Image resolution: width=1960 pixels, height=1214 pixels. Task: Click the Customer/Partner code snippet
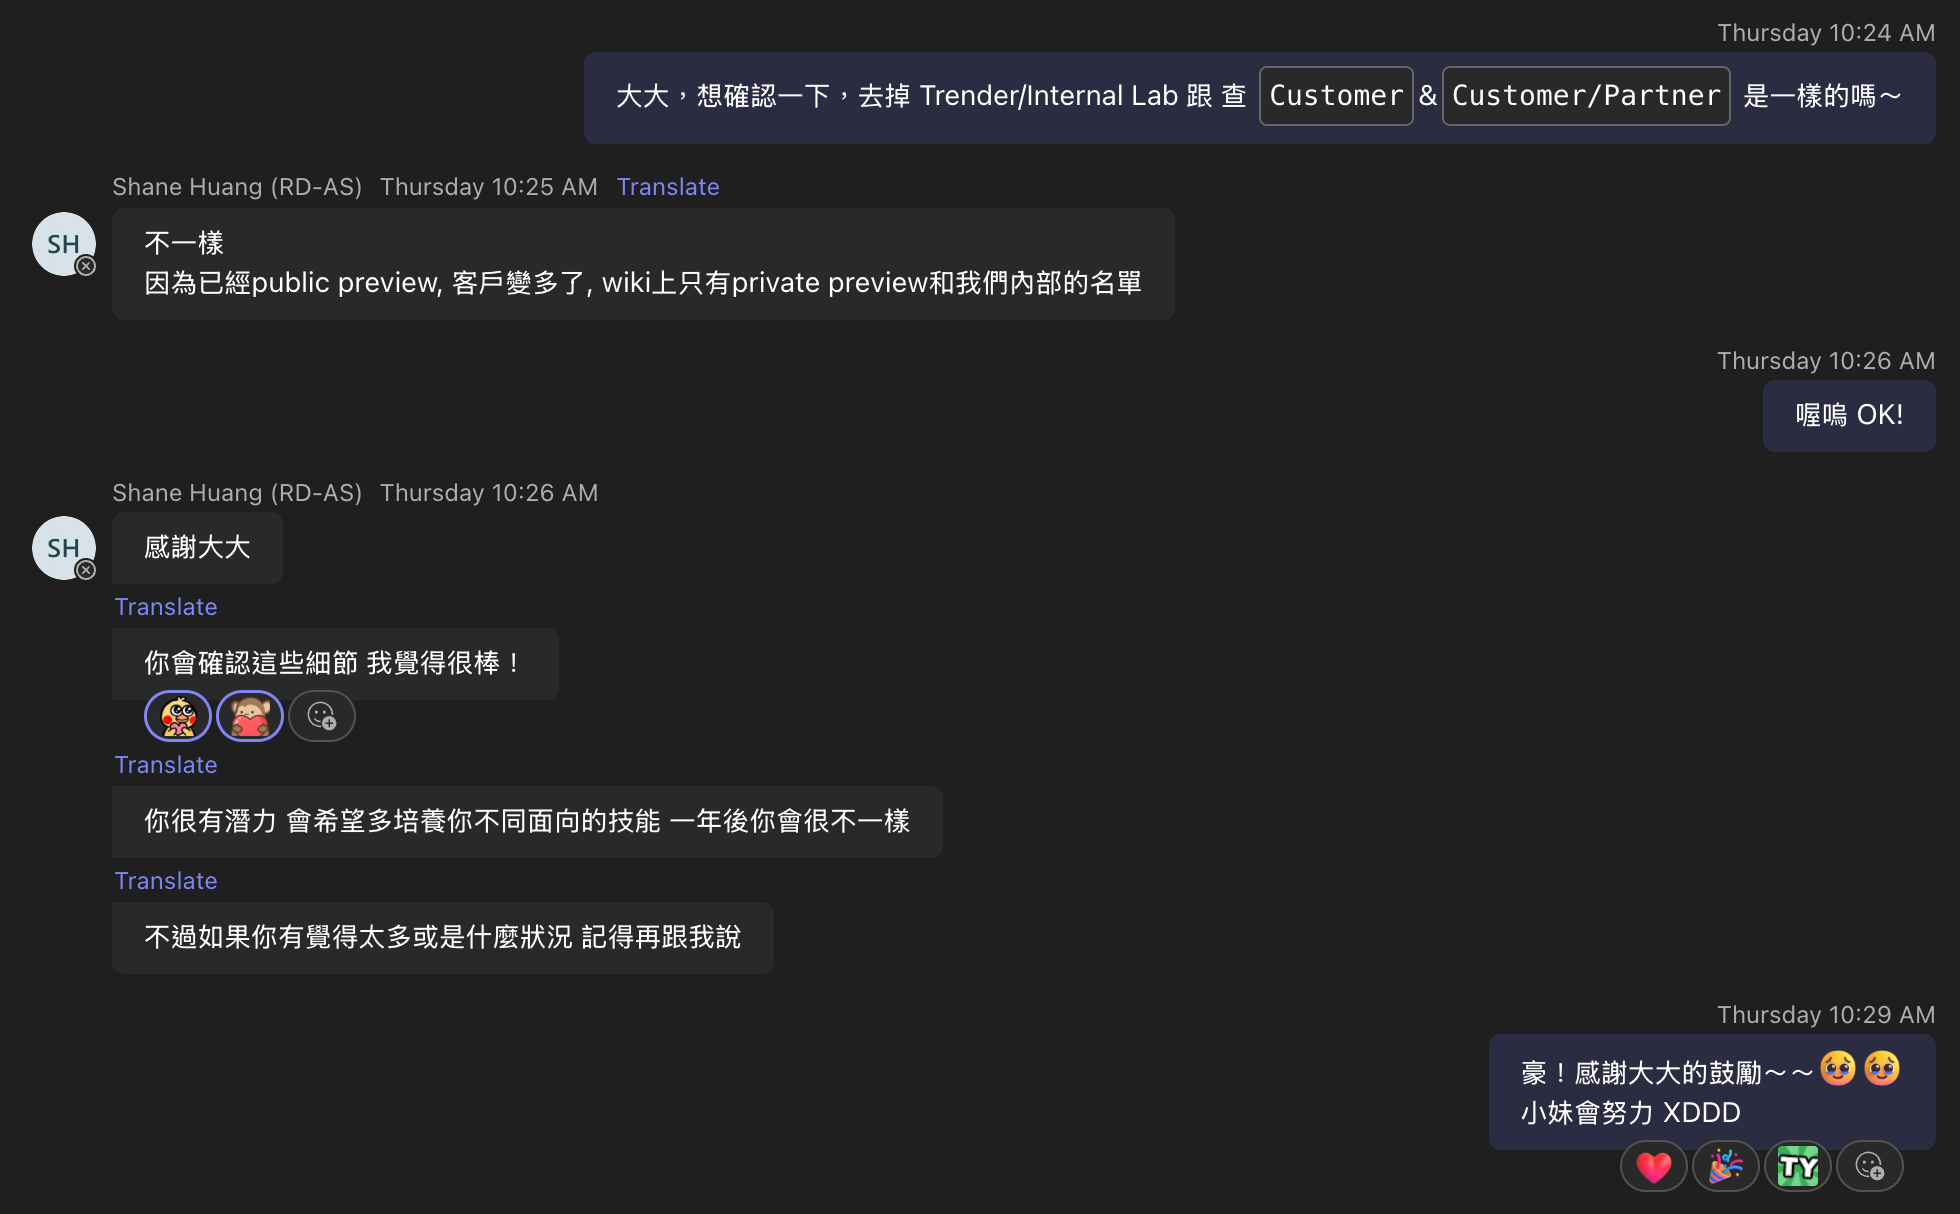1585,96
